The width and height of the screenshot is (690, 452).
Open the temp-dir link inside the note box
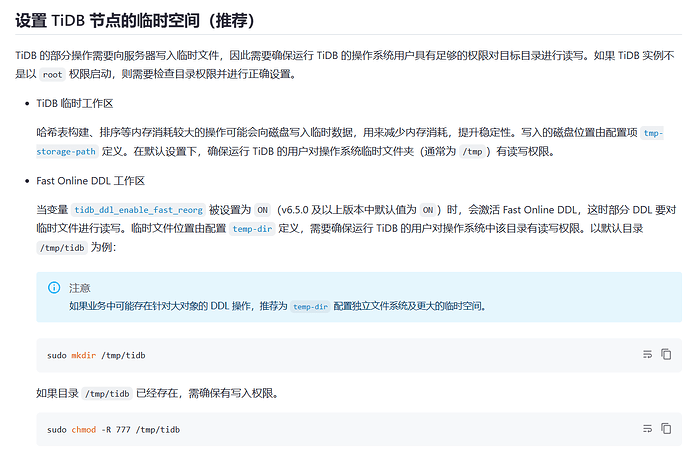(310, 307)
